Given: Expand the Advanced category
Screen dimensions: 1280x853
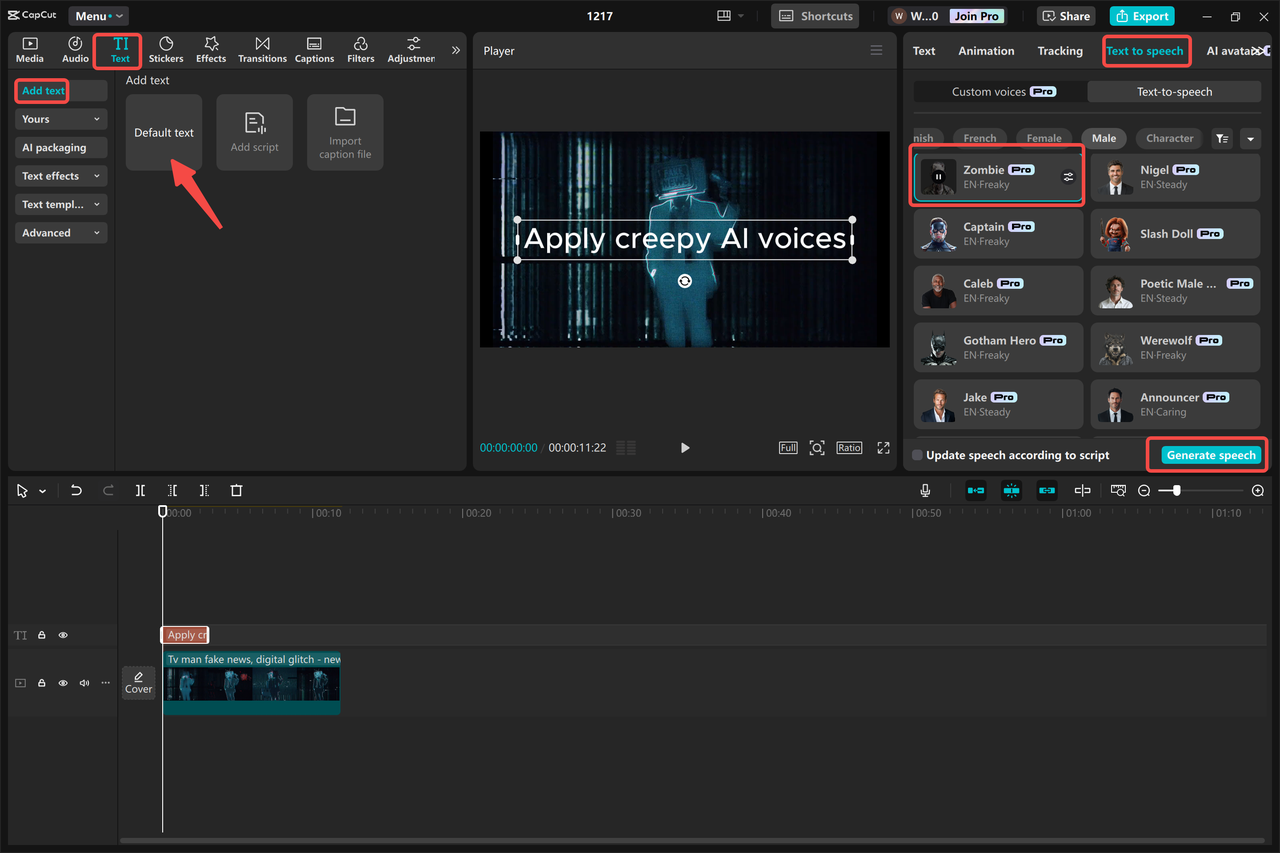Looking at the screenshot, I should [61, 233].
